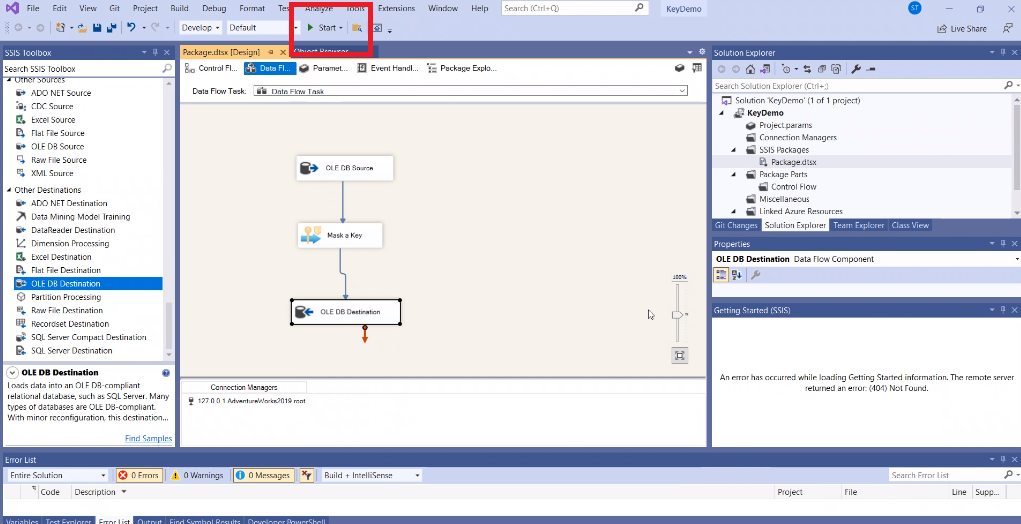Click Pending Changes Filter clock icon

click(x=787, y=69)
